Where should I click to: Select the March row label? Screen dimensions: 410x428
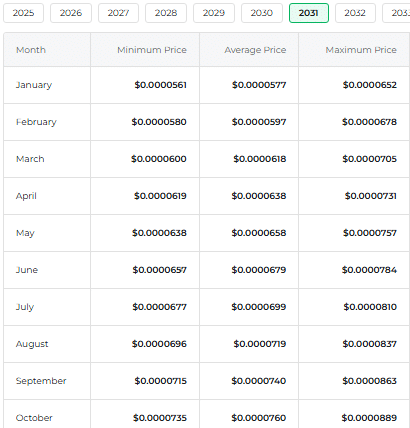[x=30, y=159]
